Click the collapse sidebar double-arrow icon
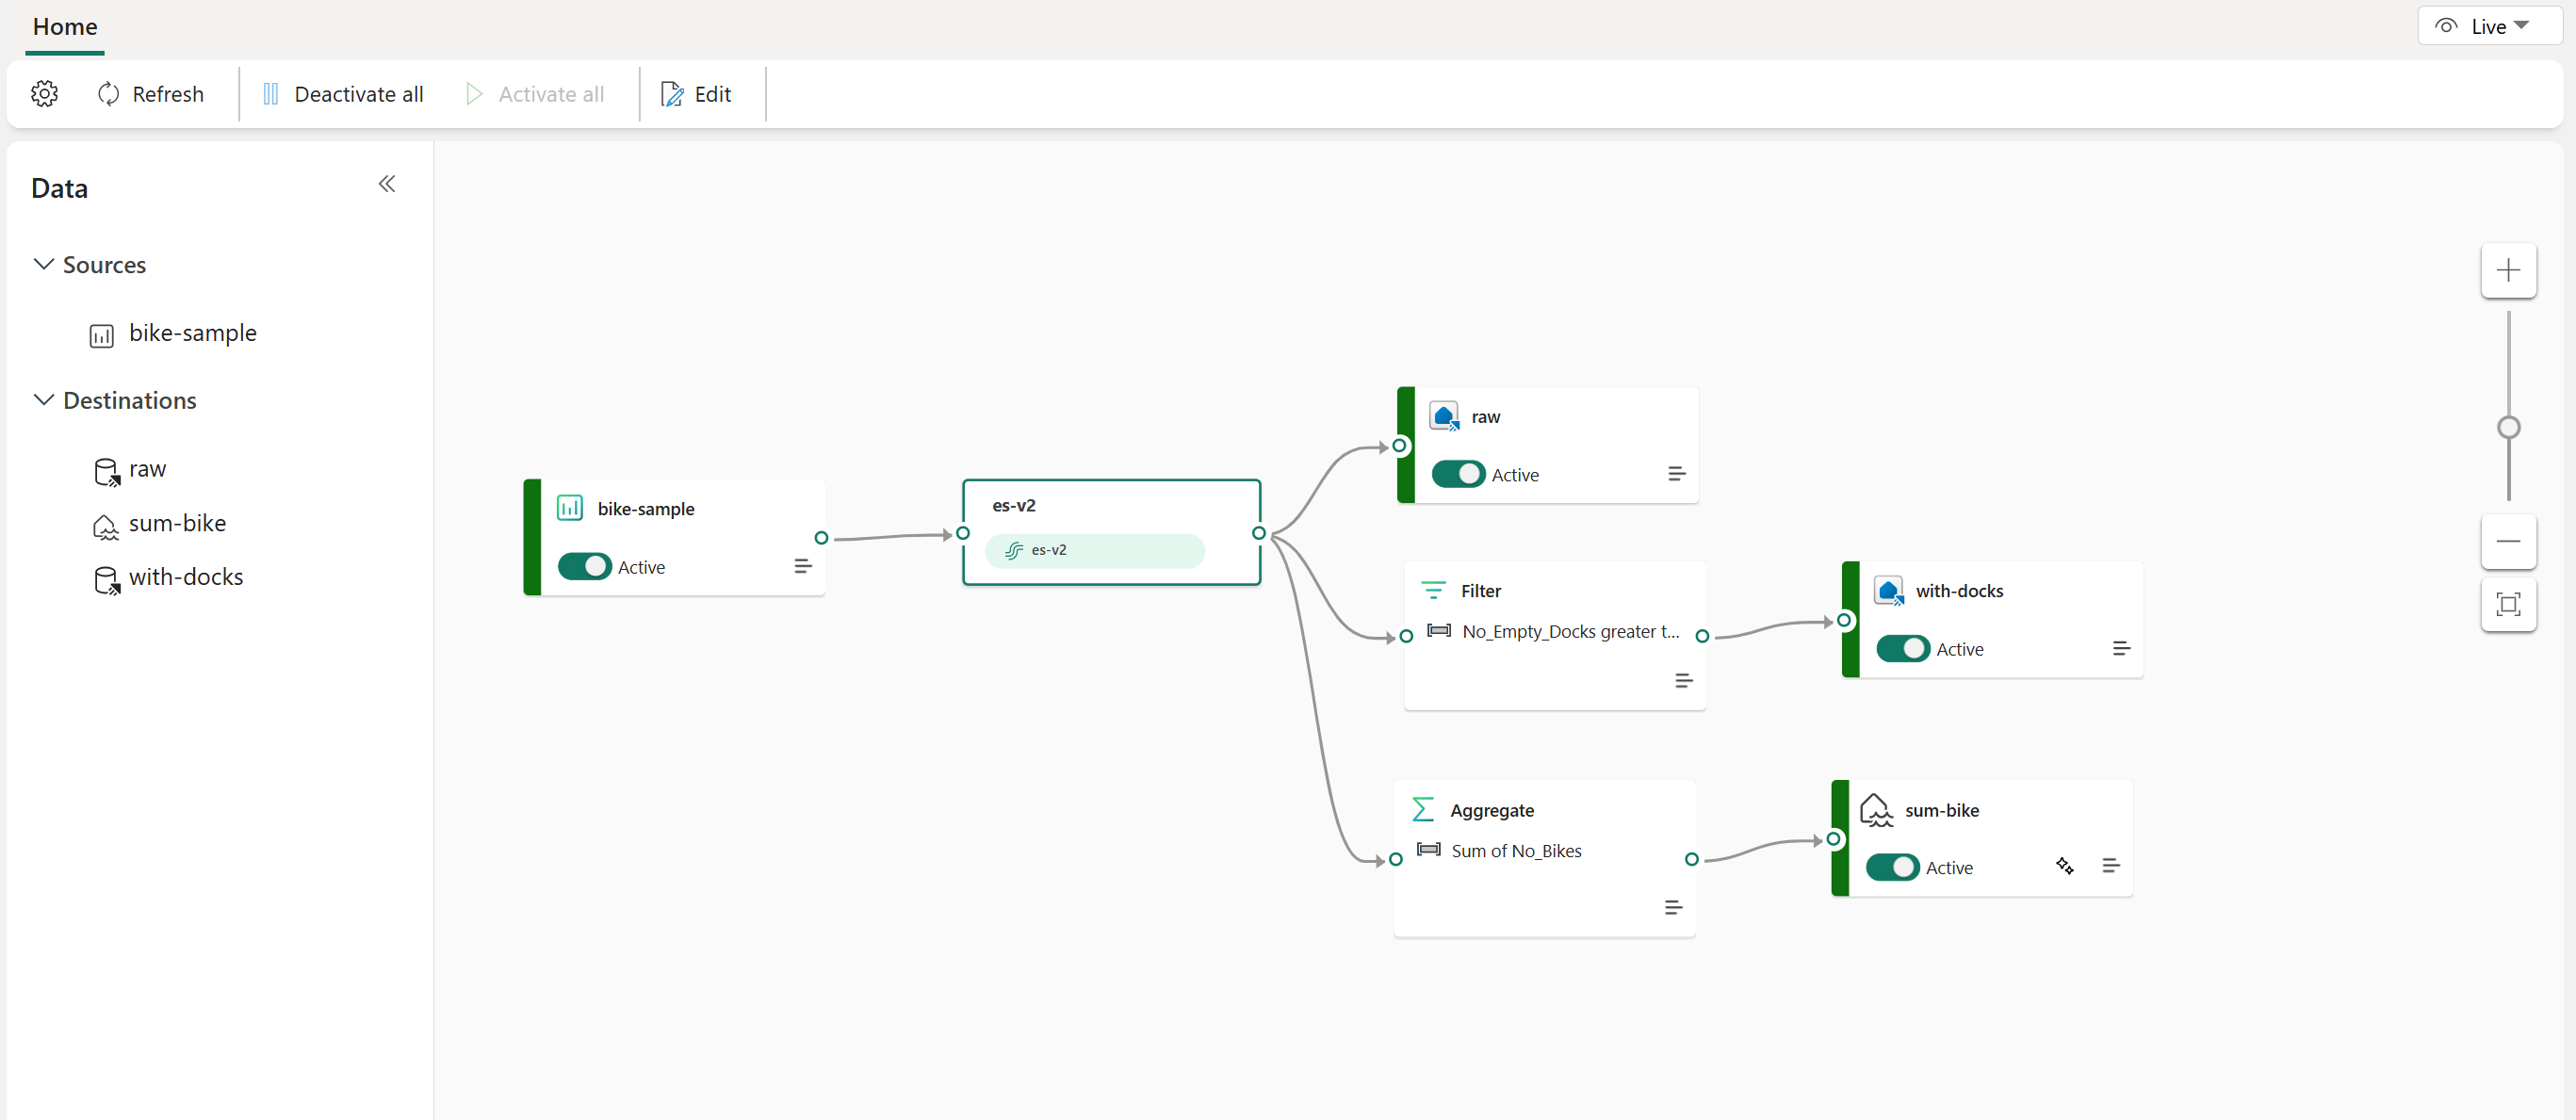The width and height of the screenshot is (2576, 1120). 386,184
